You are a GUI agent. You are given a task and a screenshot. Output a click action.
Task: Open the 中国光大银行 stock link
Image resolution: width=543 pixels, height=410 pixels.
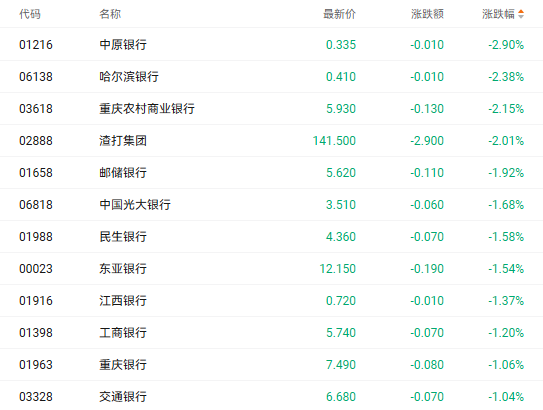click(x=135, y=205)
